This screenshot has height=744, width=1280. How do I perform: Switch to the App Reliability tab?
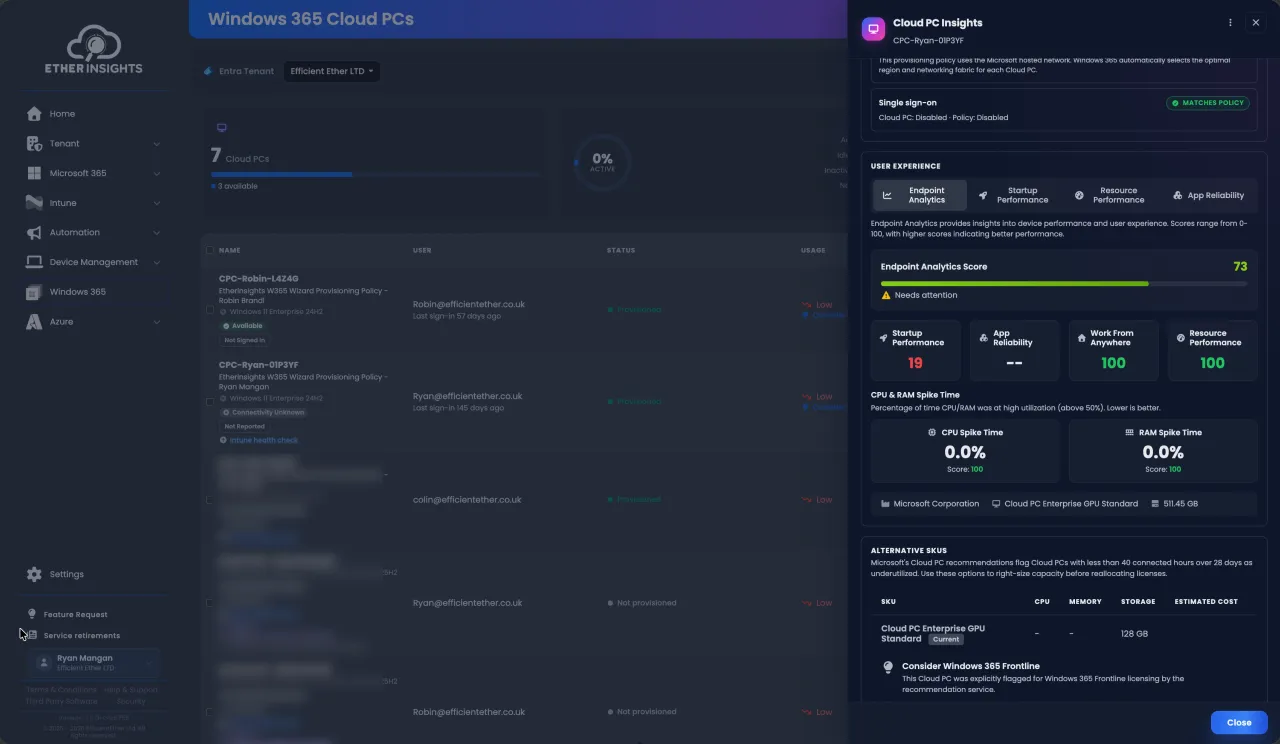click(x=1208, y=195)
